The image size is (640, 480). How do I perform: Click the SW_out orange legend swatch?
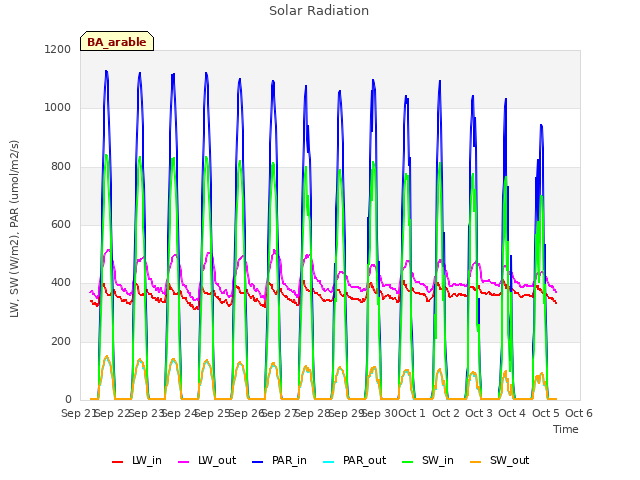pos(476,462)
